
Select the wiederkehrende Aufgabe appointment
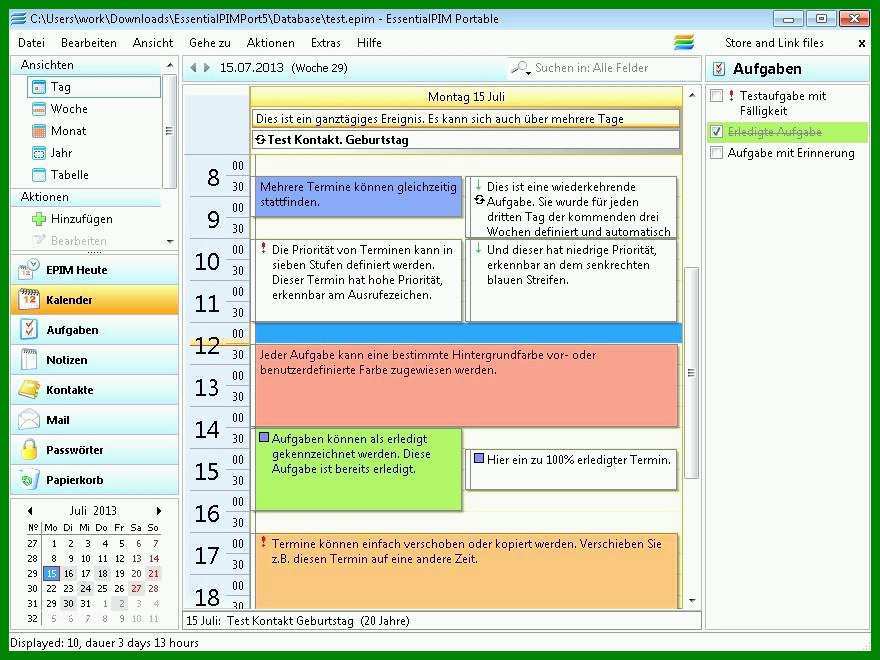click(571, 207)
